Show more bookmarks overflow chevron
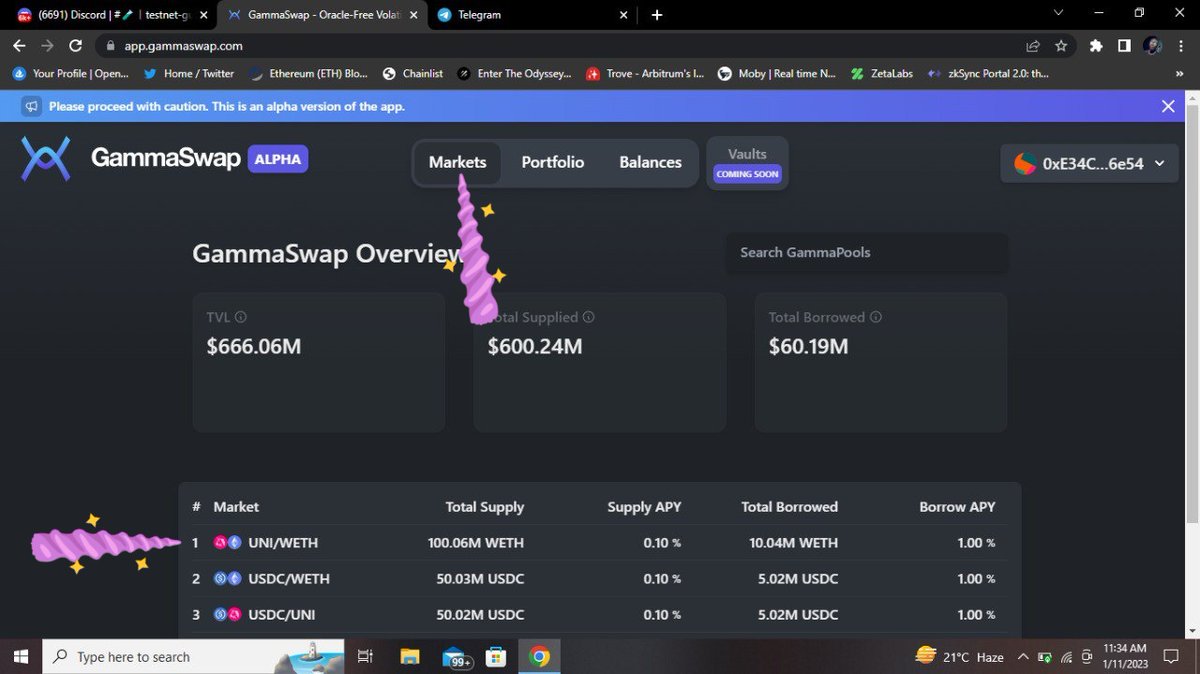Screen dimensions: 1200x674 pyautogui.click(x=1181, y=73)
